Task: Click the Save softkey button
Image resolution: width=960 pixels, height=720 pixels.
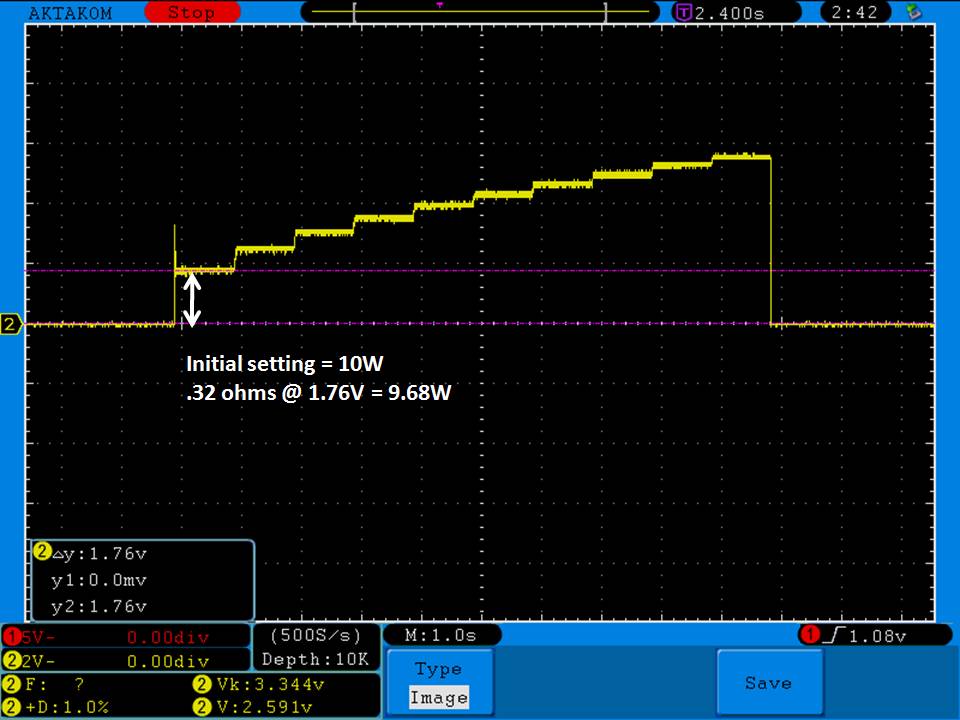Action: 768,683
